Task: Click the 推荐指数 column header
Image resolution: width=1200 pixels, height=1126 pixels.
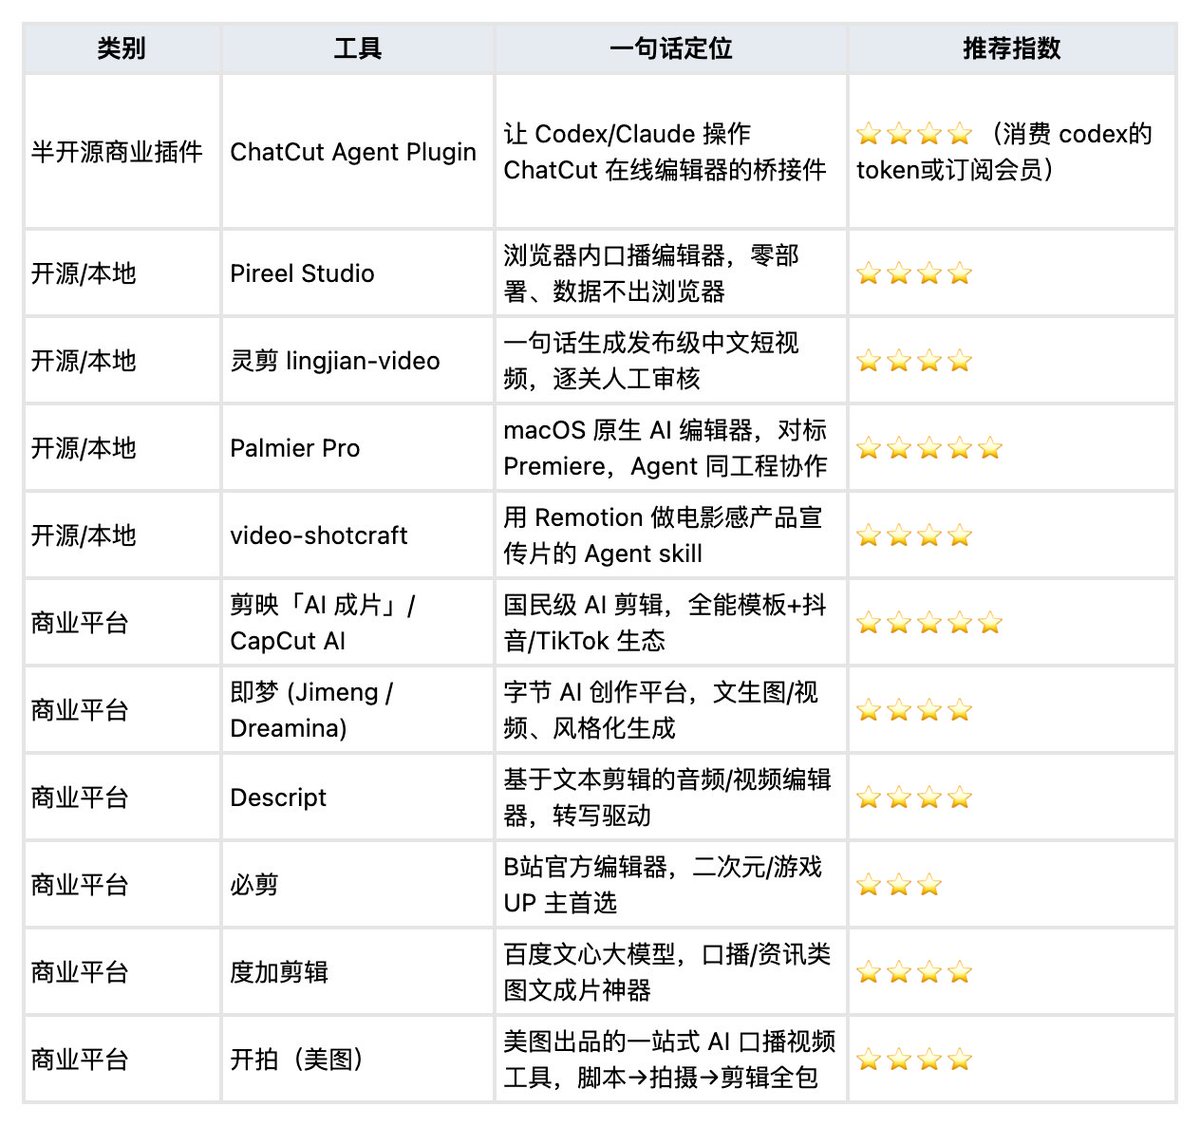Action: pos(1011,48)
